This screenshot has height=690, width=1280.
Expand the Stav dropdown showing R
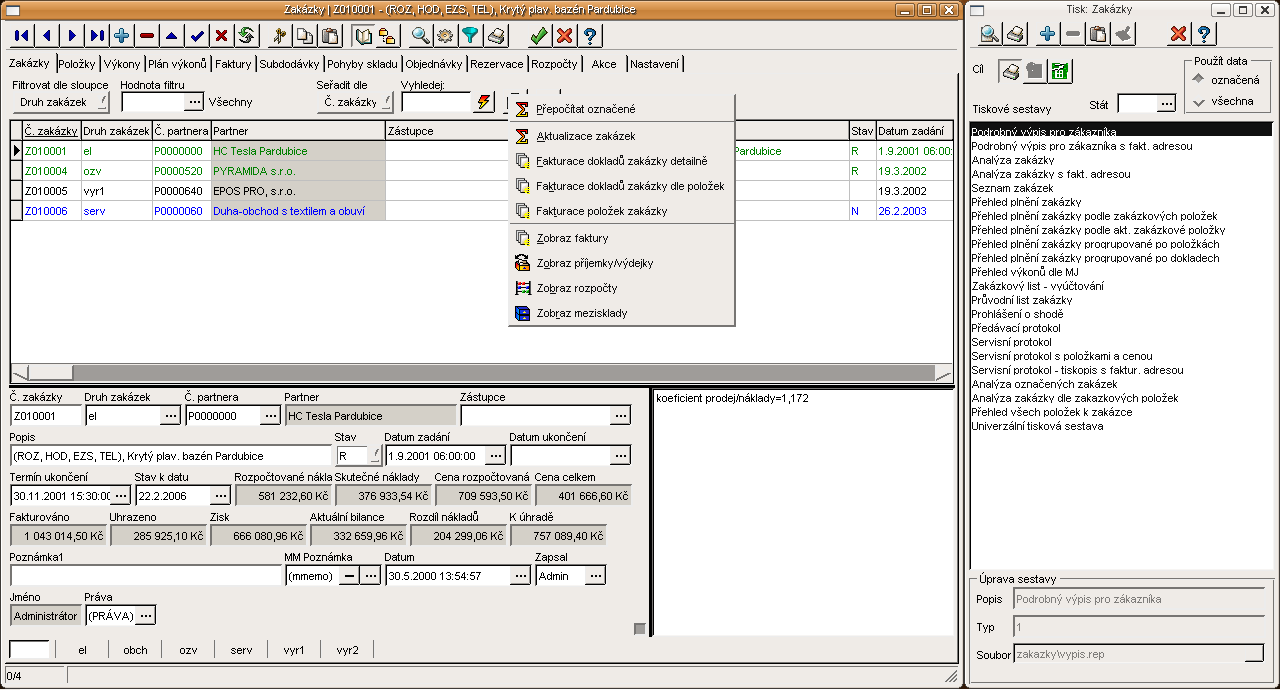pyautogui.click(x=376, y=455)
